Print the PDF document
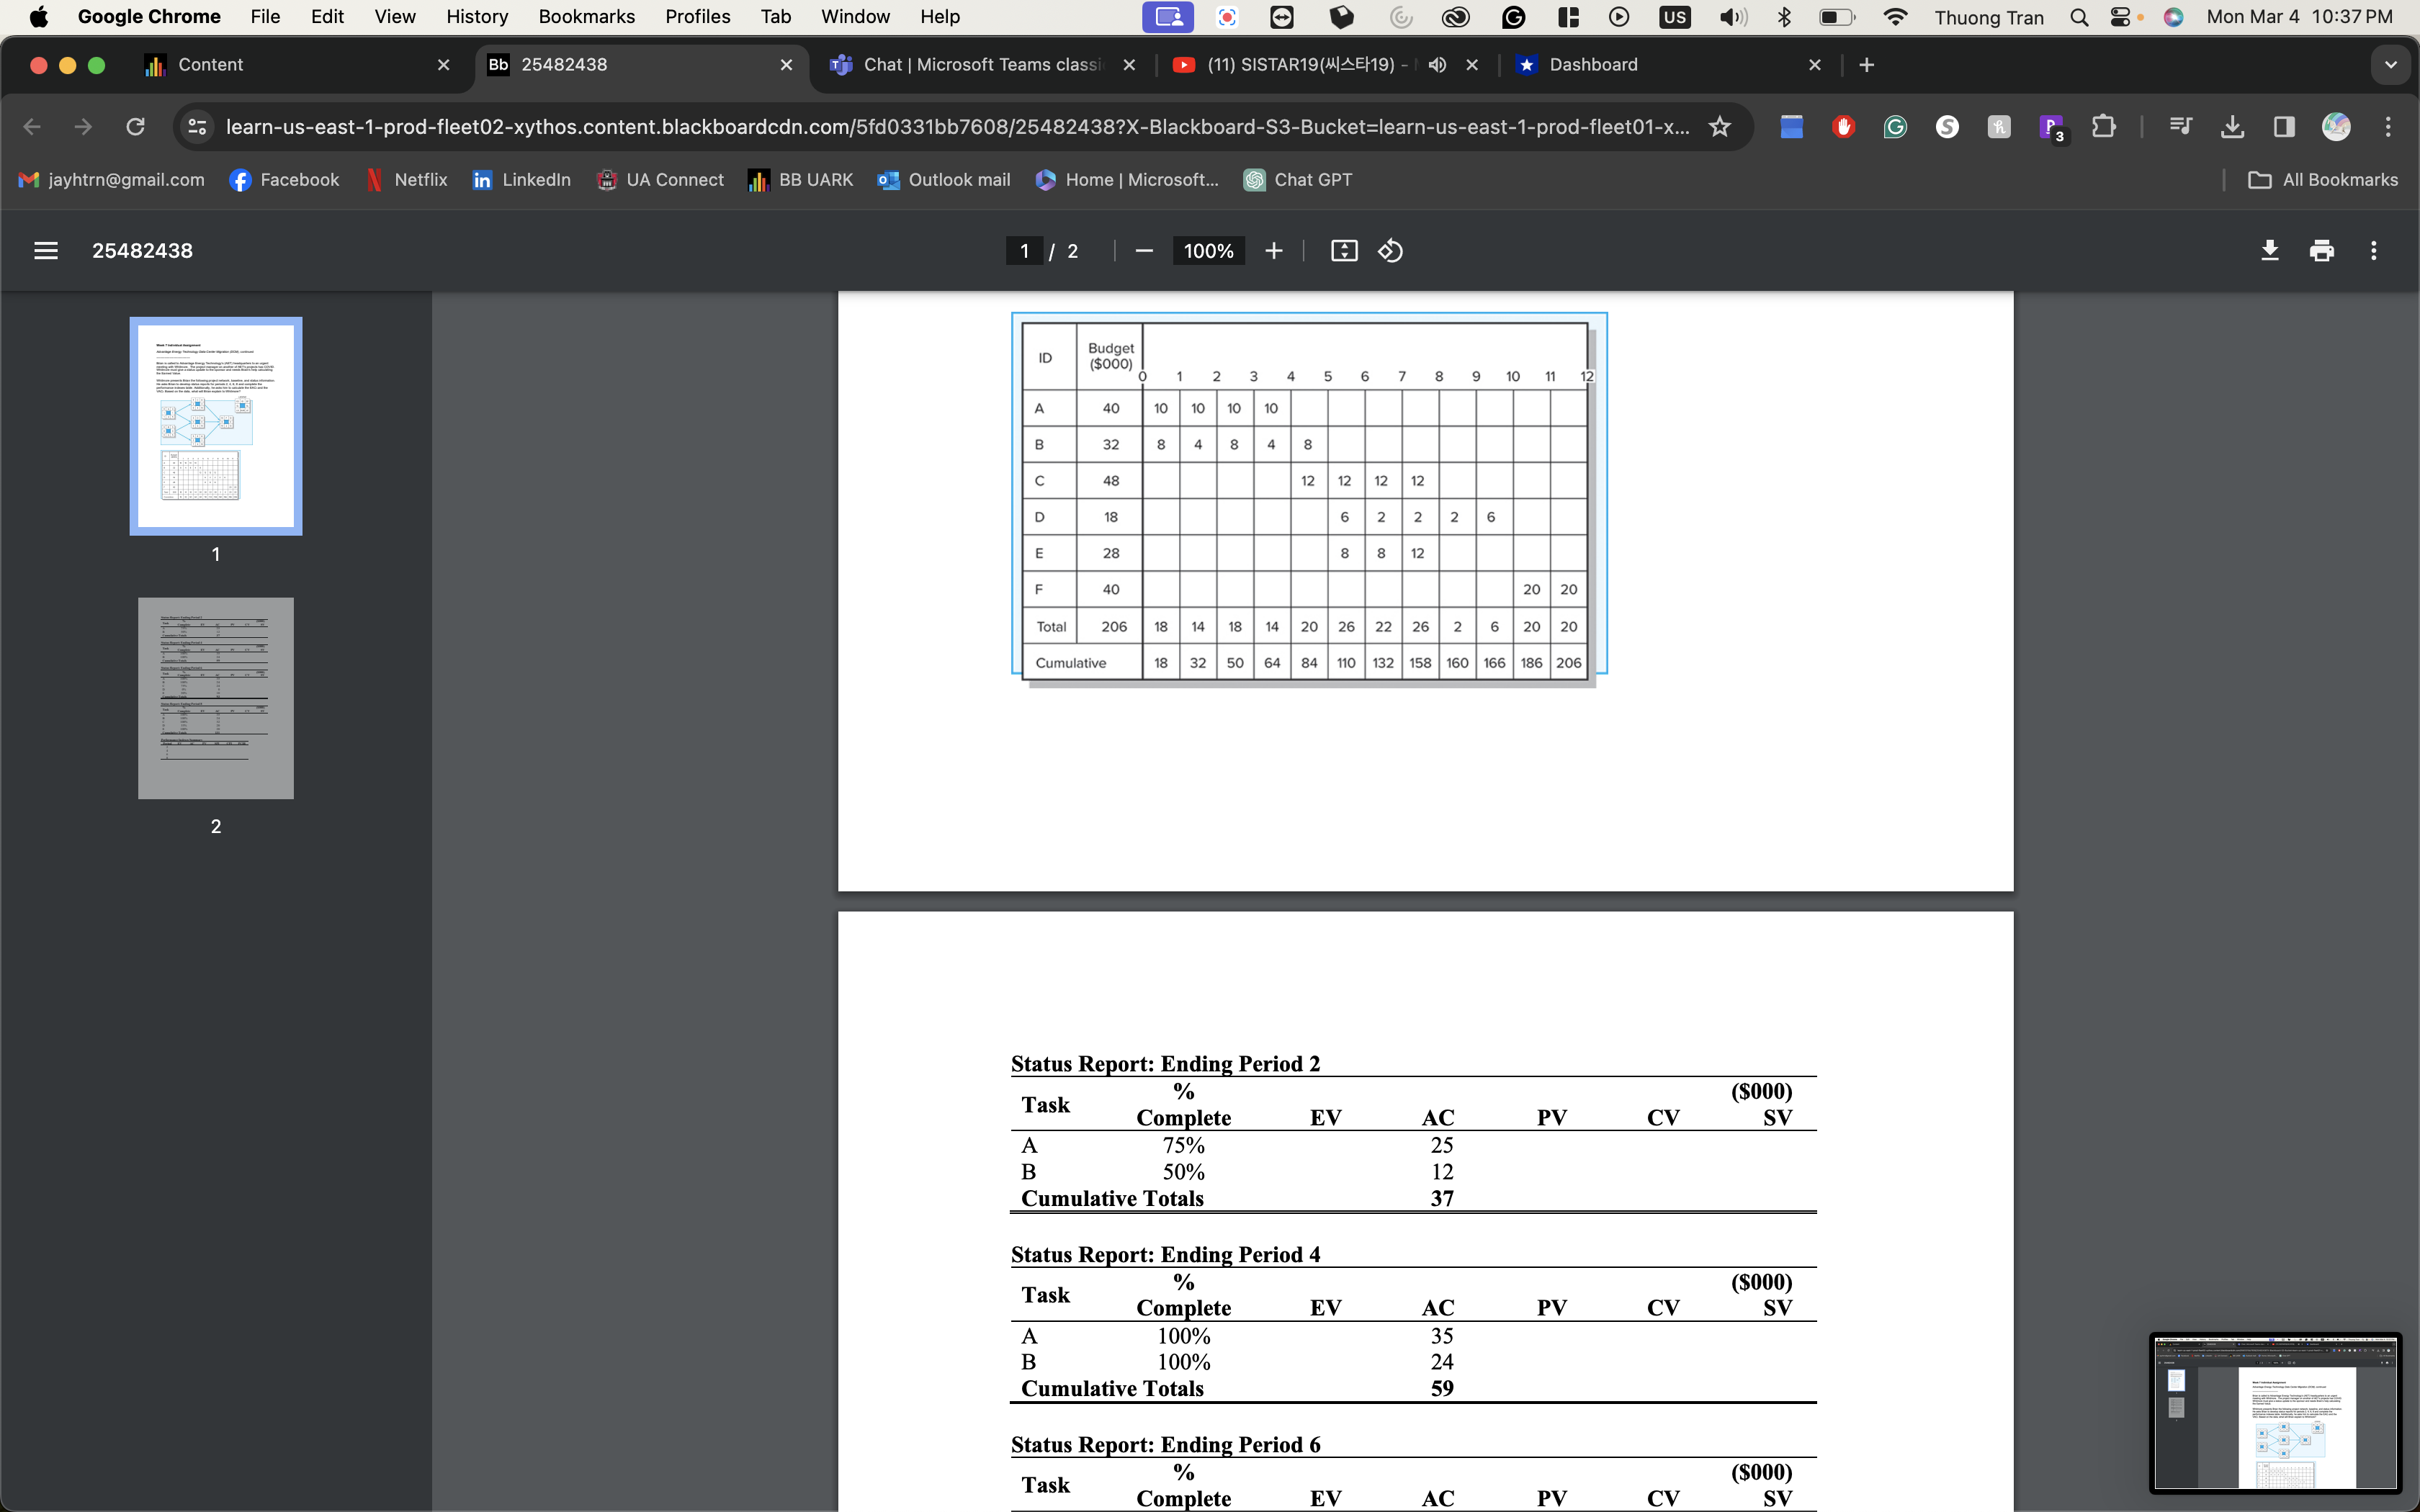The height and width of the screenshot is (1512, 2420). (x=2321, y=251)
